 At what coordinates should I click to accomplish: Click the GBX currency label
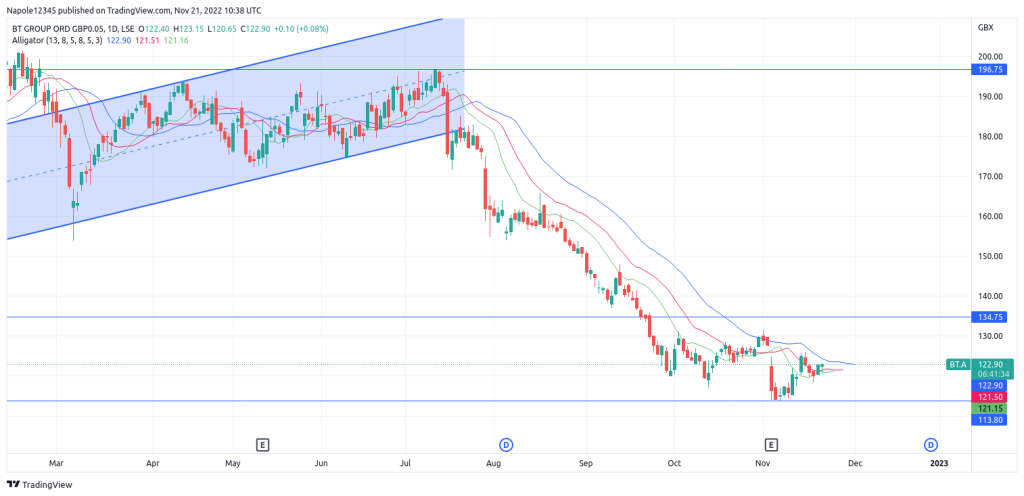coord(985,28)
